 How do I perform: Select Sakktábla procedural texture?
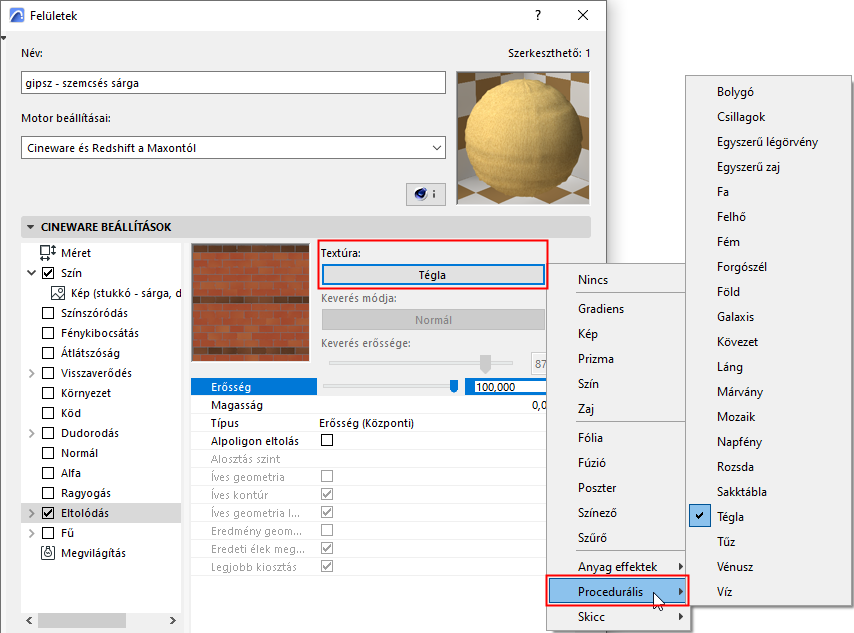click(x=741, y=492)
